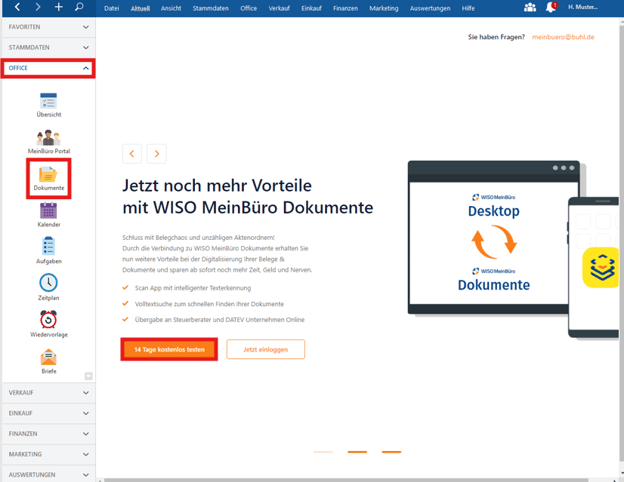Viewport: 624px width, 482px height.
Task: Open MeinBüro Portal from sidebar
Action: pos(48,139)
